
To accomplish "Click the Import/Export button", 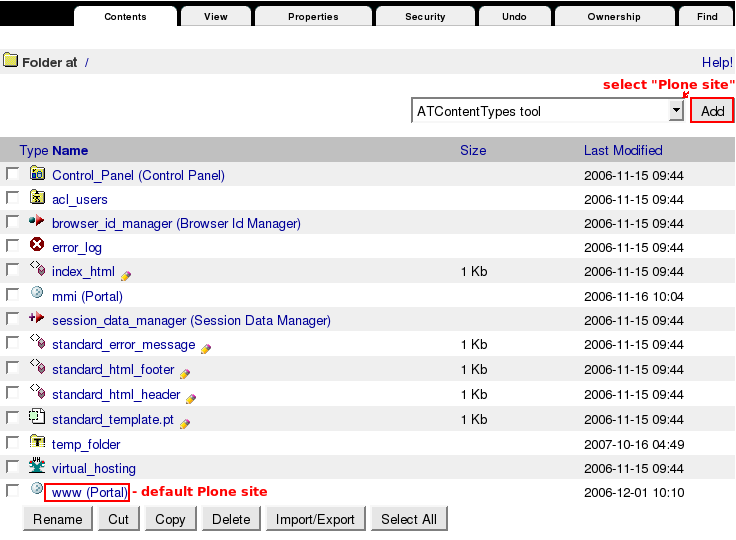I will click(315, 519).
